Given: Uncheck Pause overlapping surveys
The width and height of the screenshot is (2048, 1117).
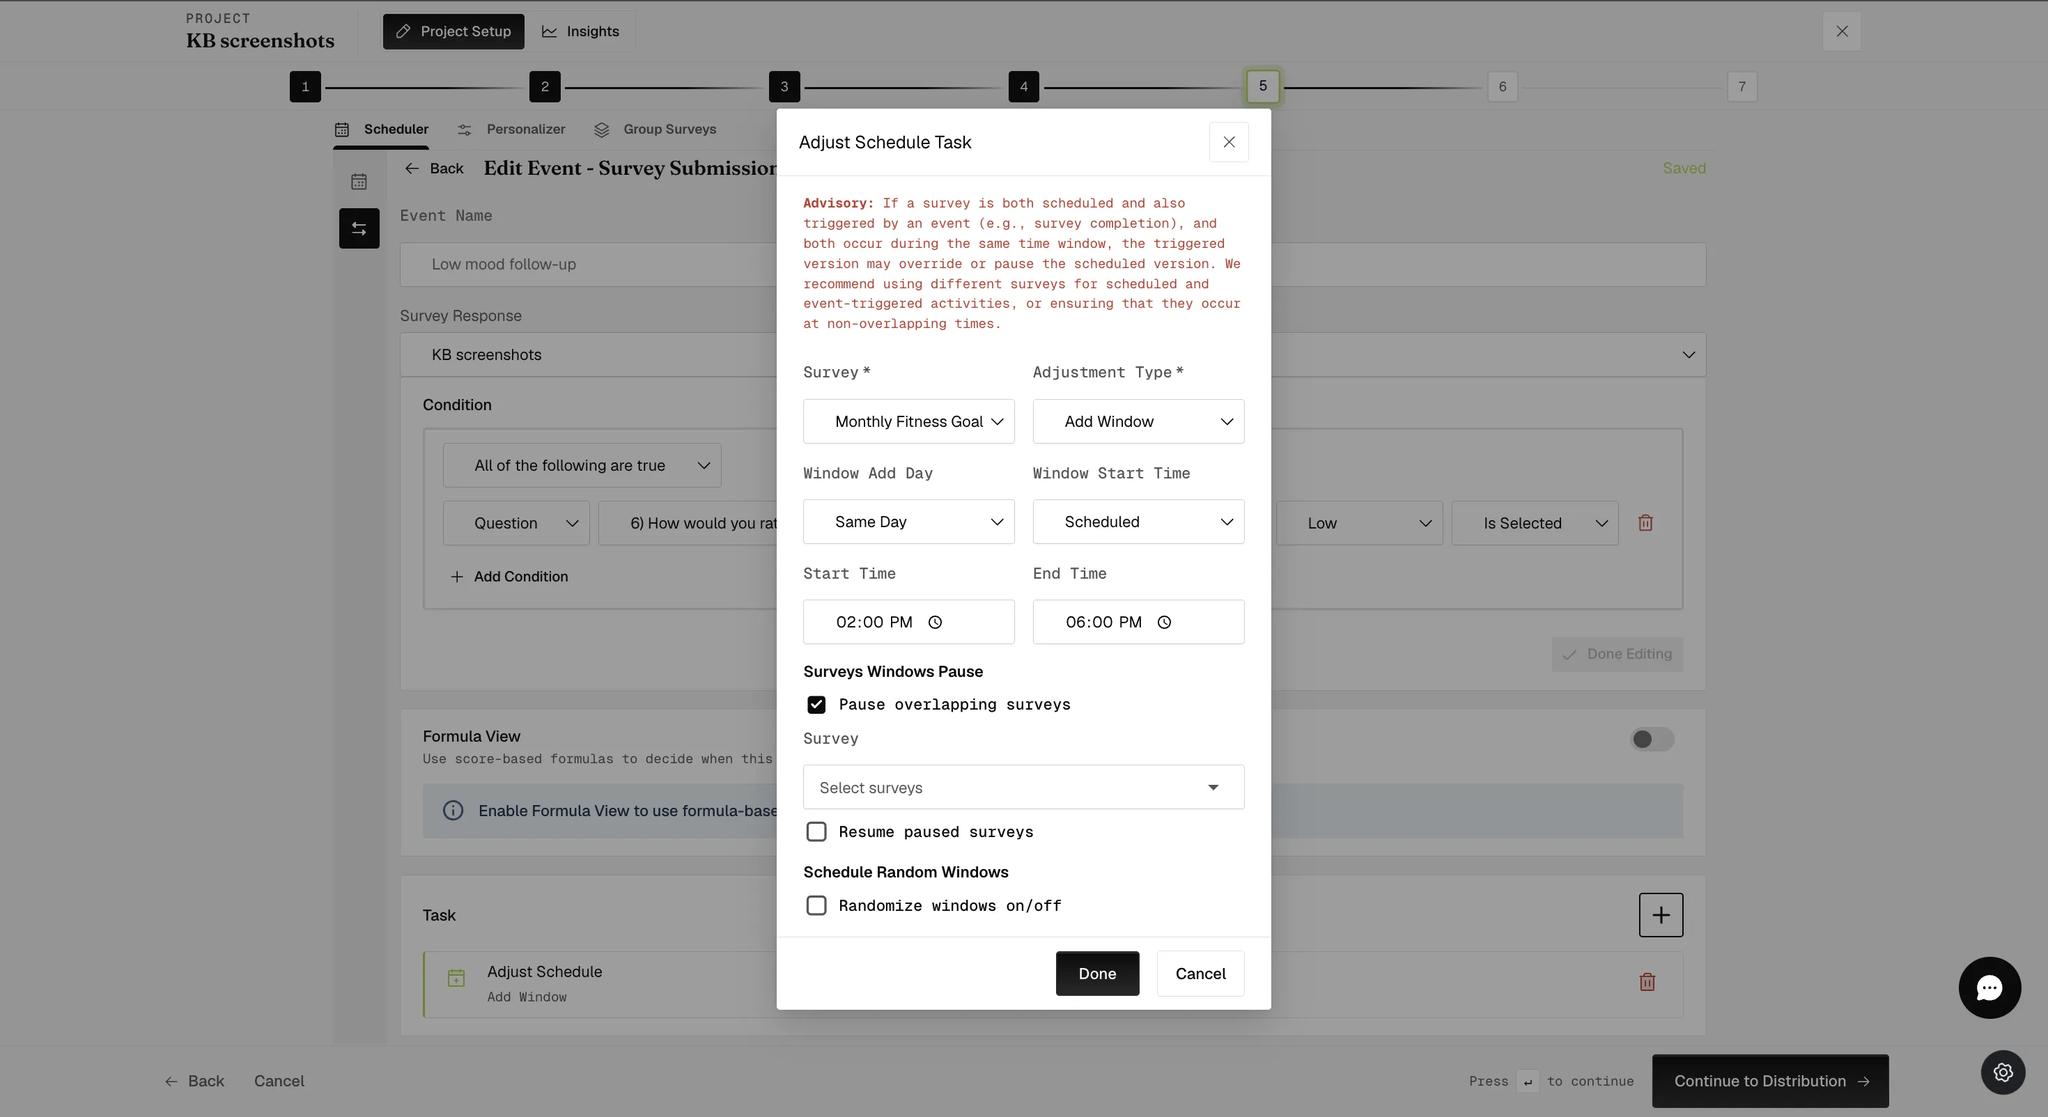Looking at the screenshot, I should click(x=816, y=705).
